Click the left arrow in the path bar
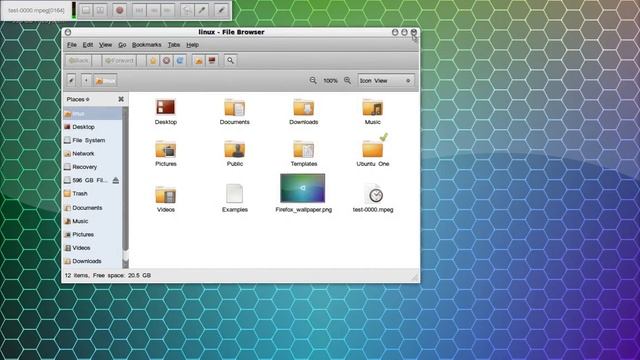Viewport: 640px width, 360px height. click(x=86, y=80)
